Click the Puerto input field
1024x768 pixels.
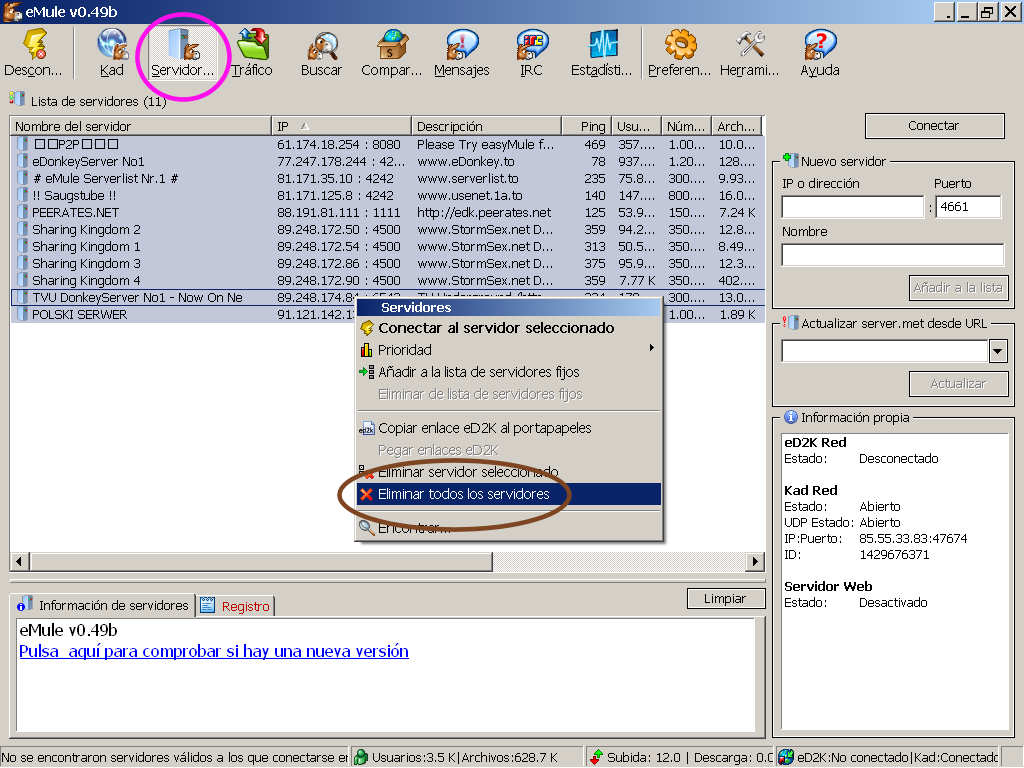point(968,207)
